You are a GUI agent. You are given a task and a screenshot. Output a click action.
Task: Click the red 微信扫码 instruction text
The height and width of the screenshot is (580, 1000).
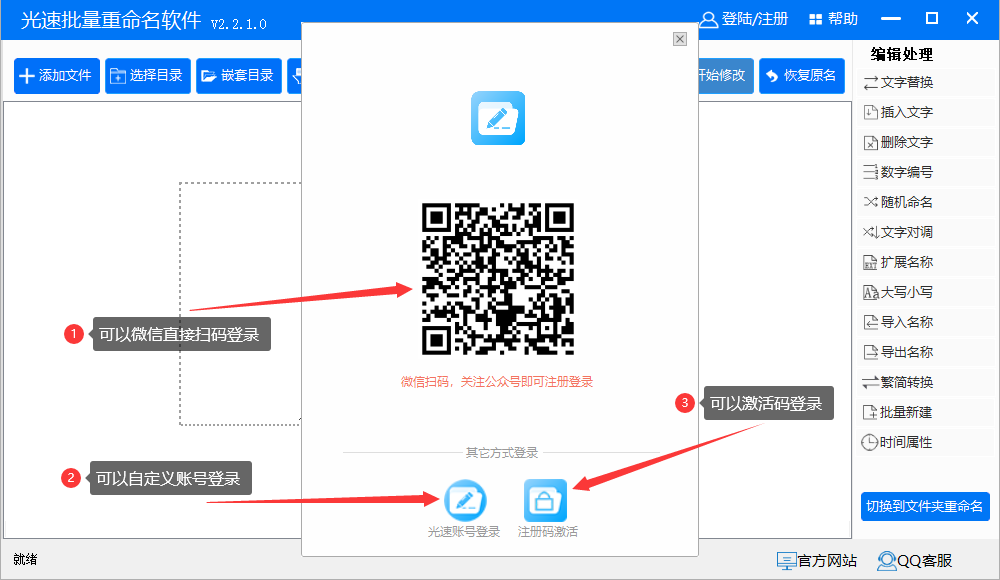pos(497,382)
